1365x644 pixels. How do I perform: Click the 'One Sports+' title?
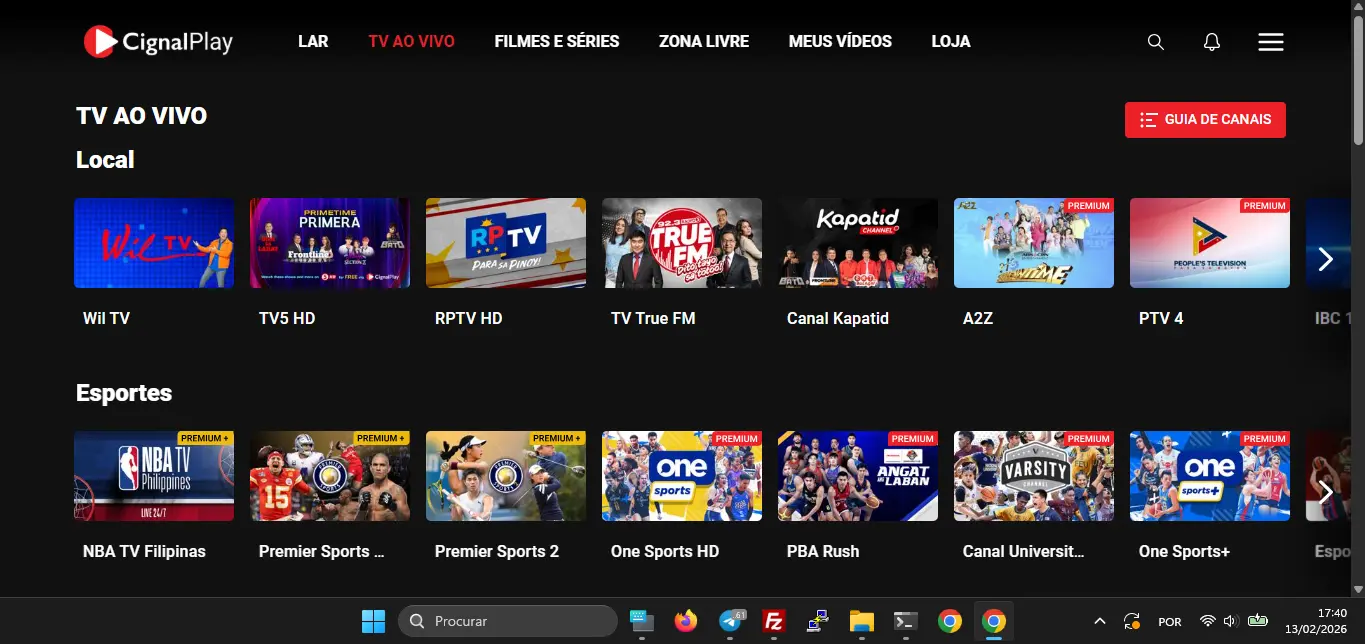1184,551
